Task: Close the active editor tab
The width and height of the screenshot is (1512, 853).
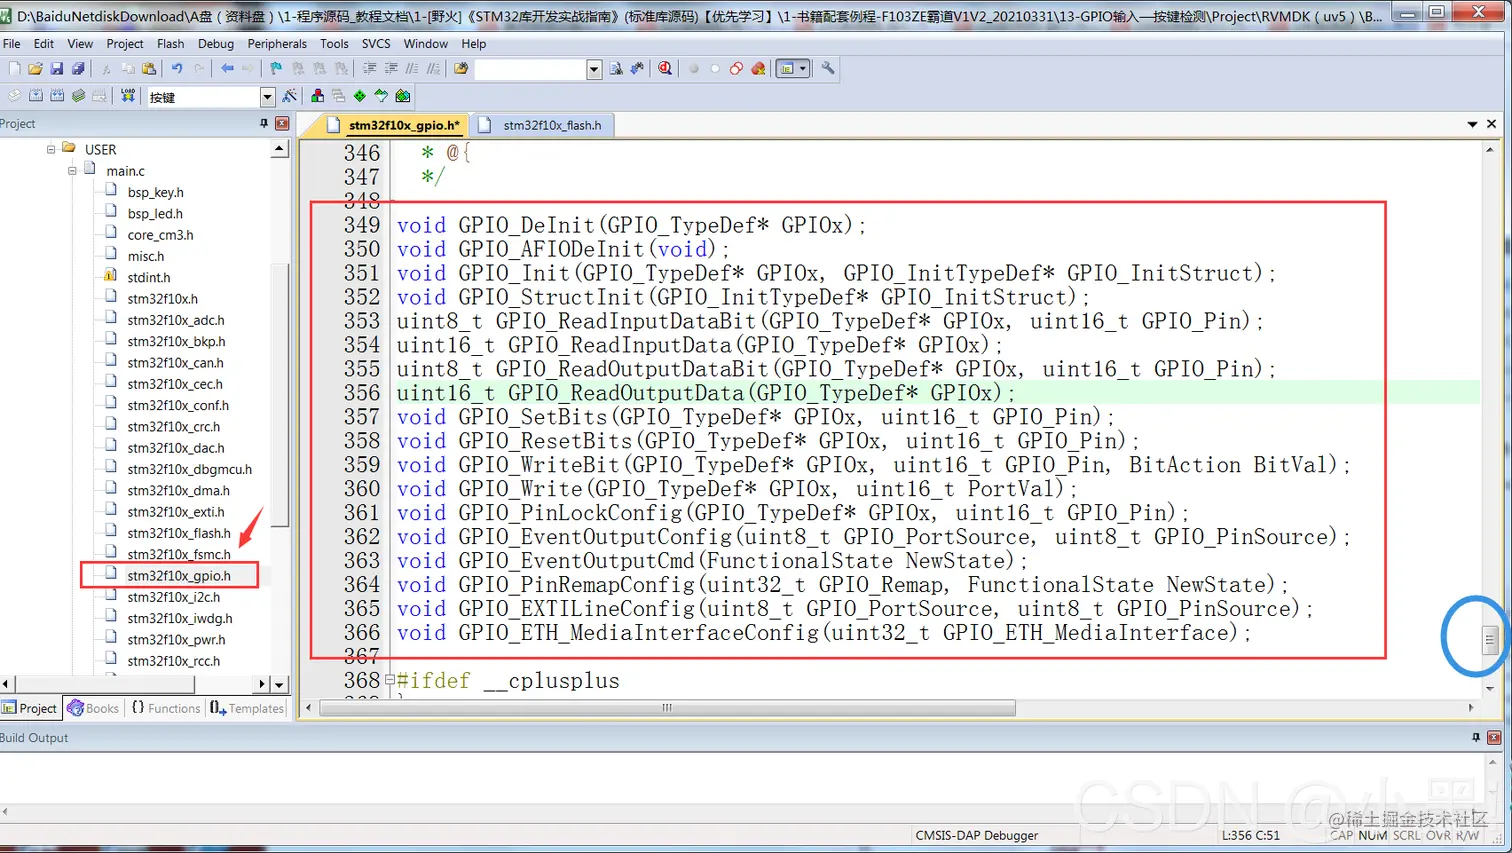Action: click(1491, 124)
